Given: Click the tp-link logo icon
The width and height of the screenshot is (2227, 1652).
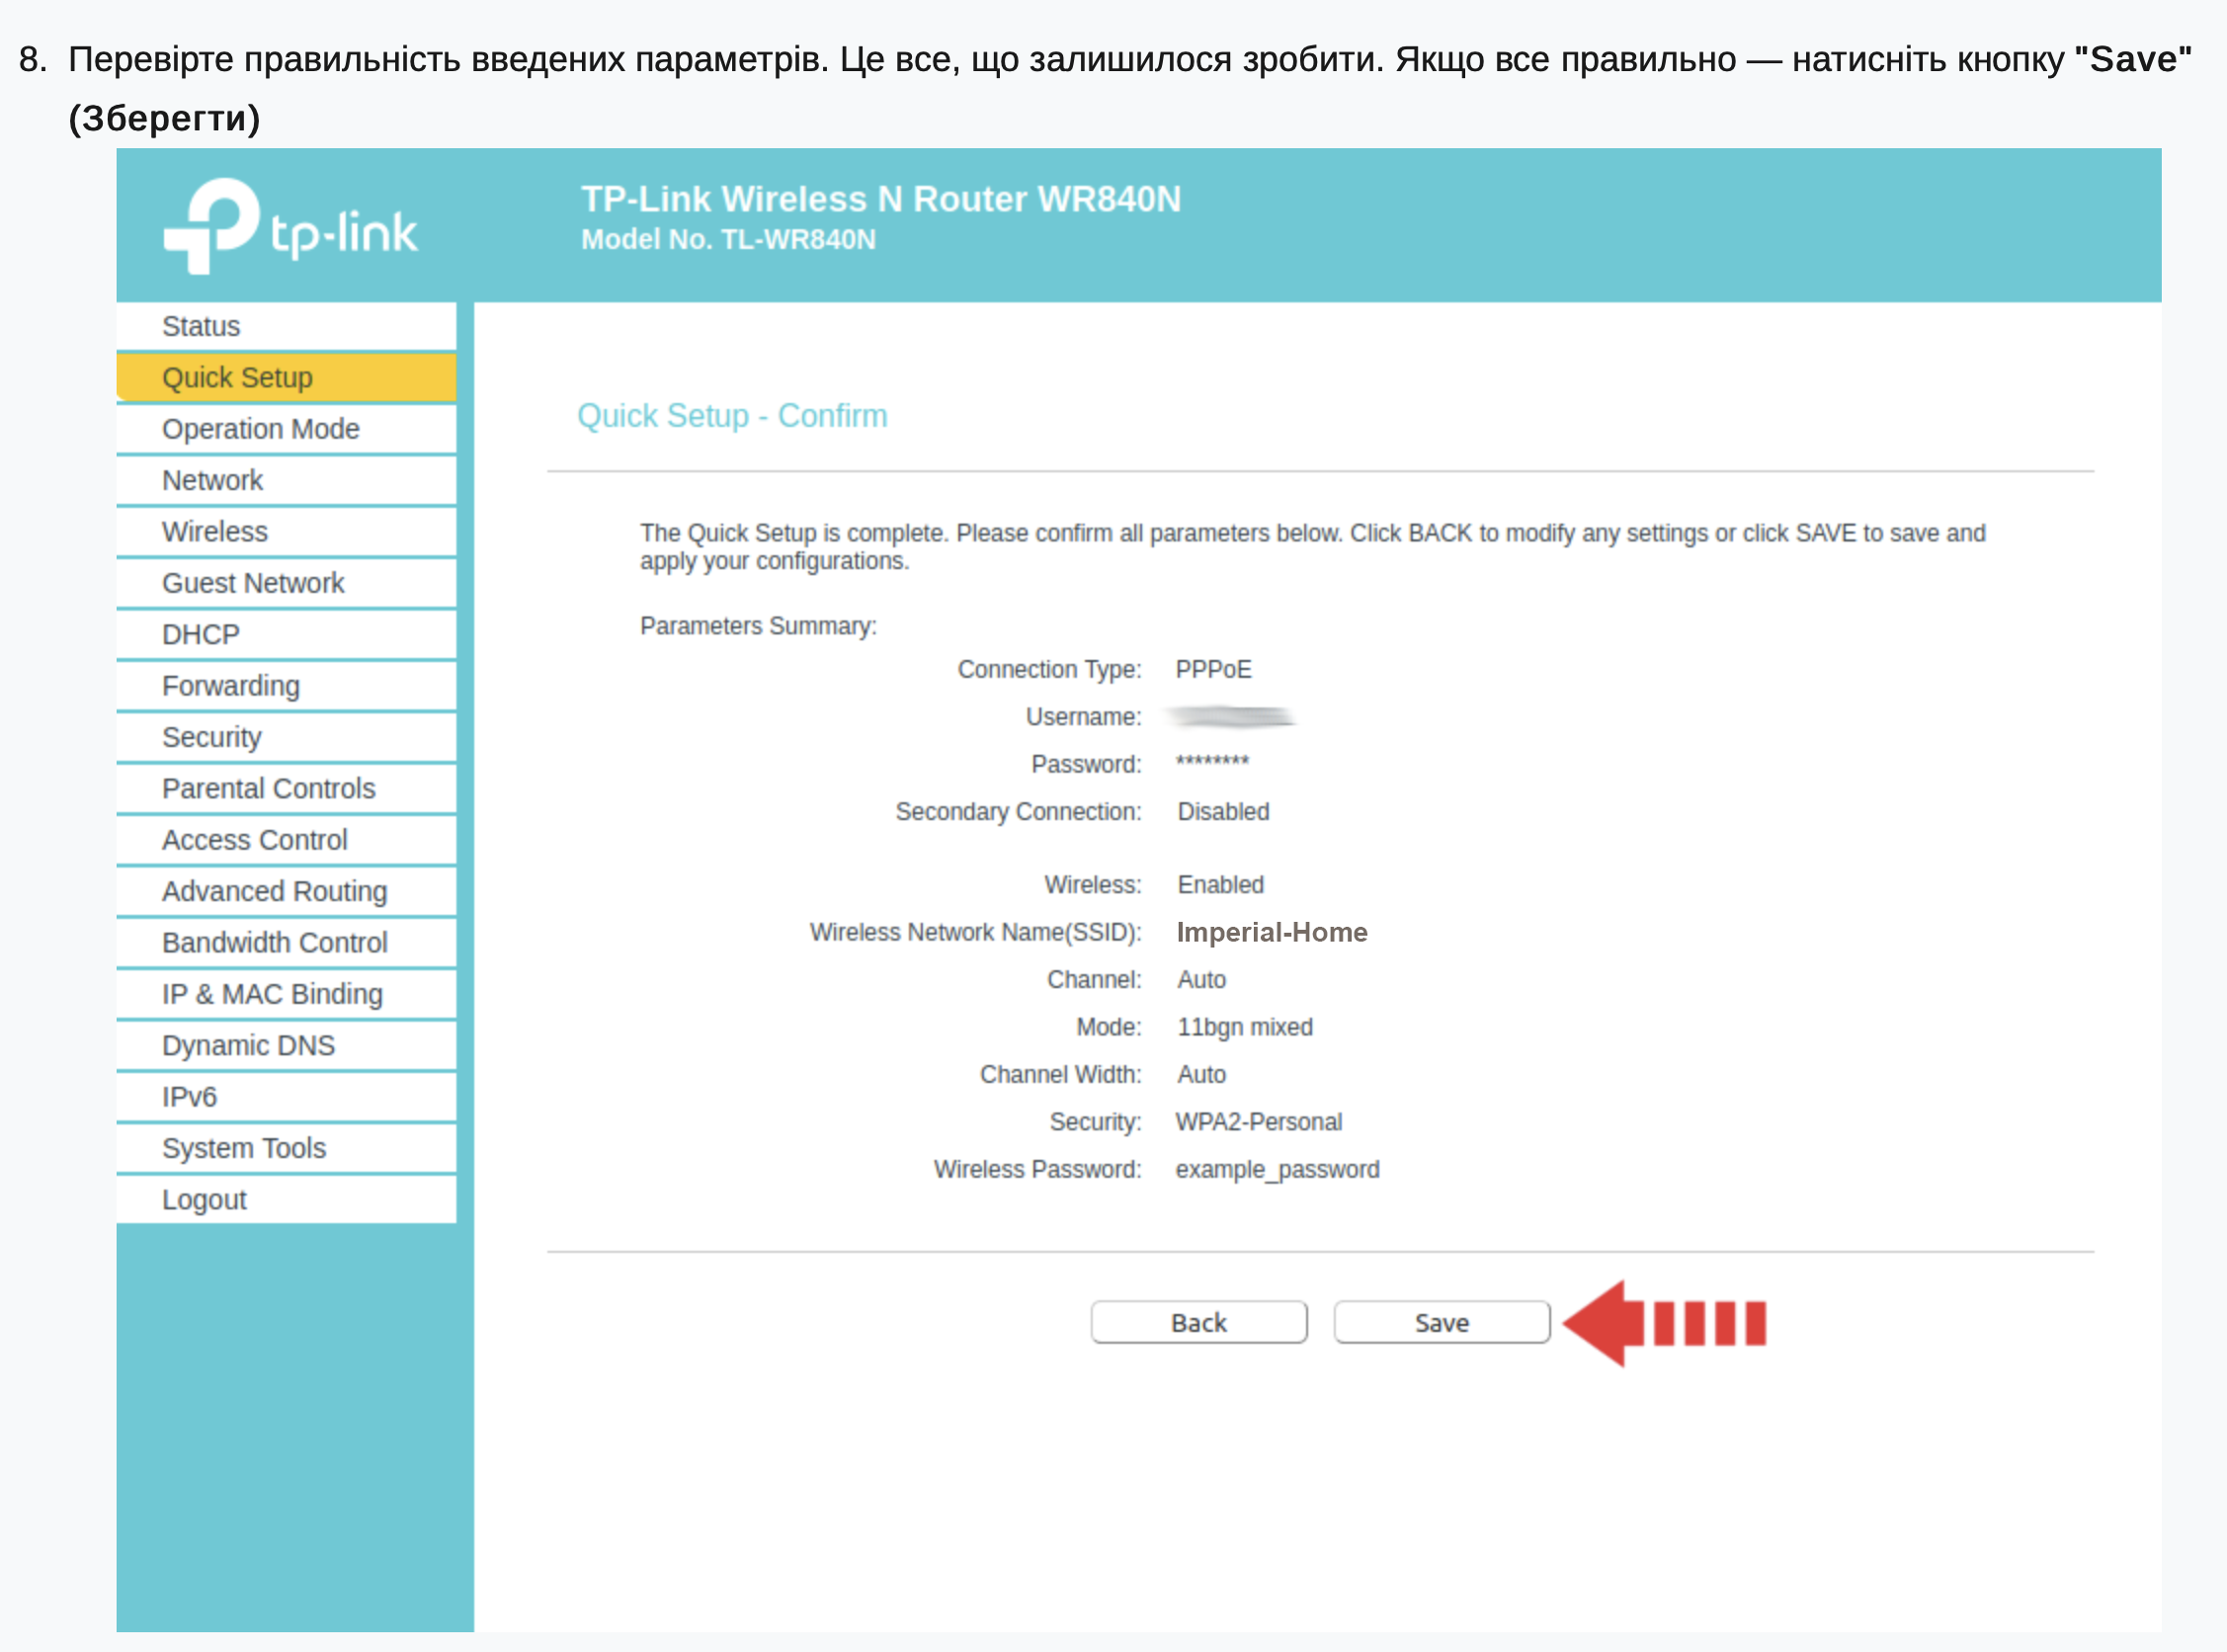Looking at the screenshot, I should [212, 225].
